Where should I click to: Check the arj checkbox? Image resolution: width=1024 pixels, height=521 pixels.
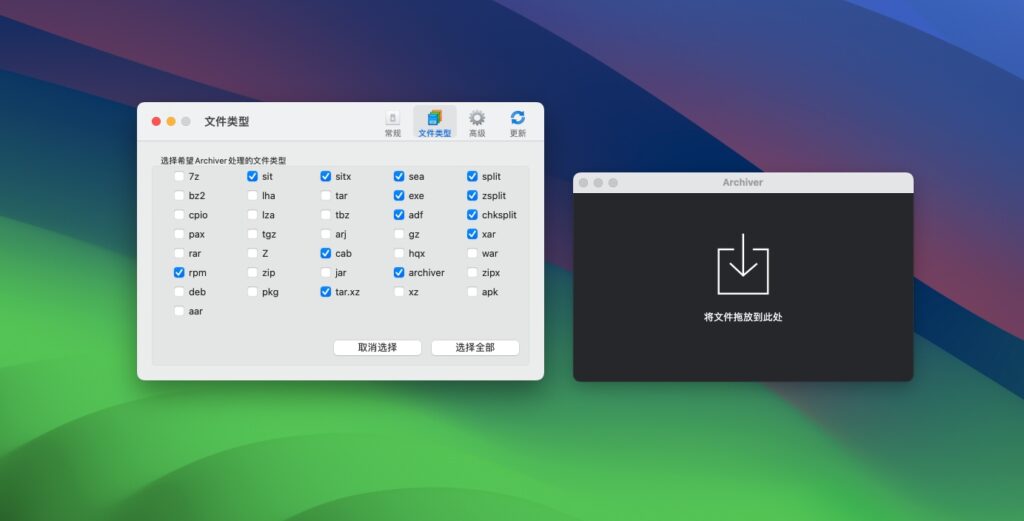(325, 234)
